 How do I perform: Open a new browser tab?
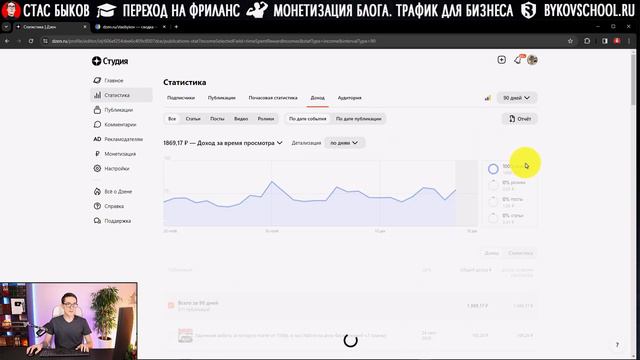176,27
